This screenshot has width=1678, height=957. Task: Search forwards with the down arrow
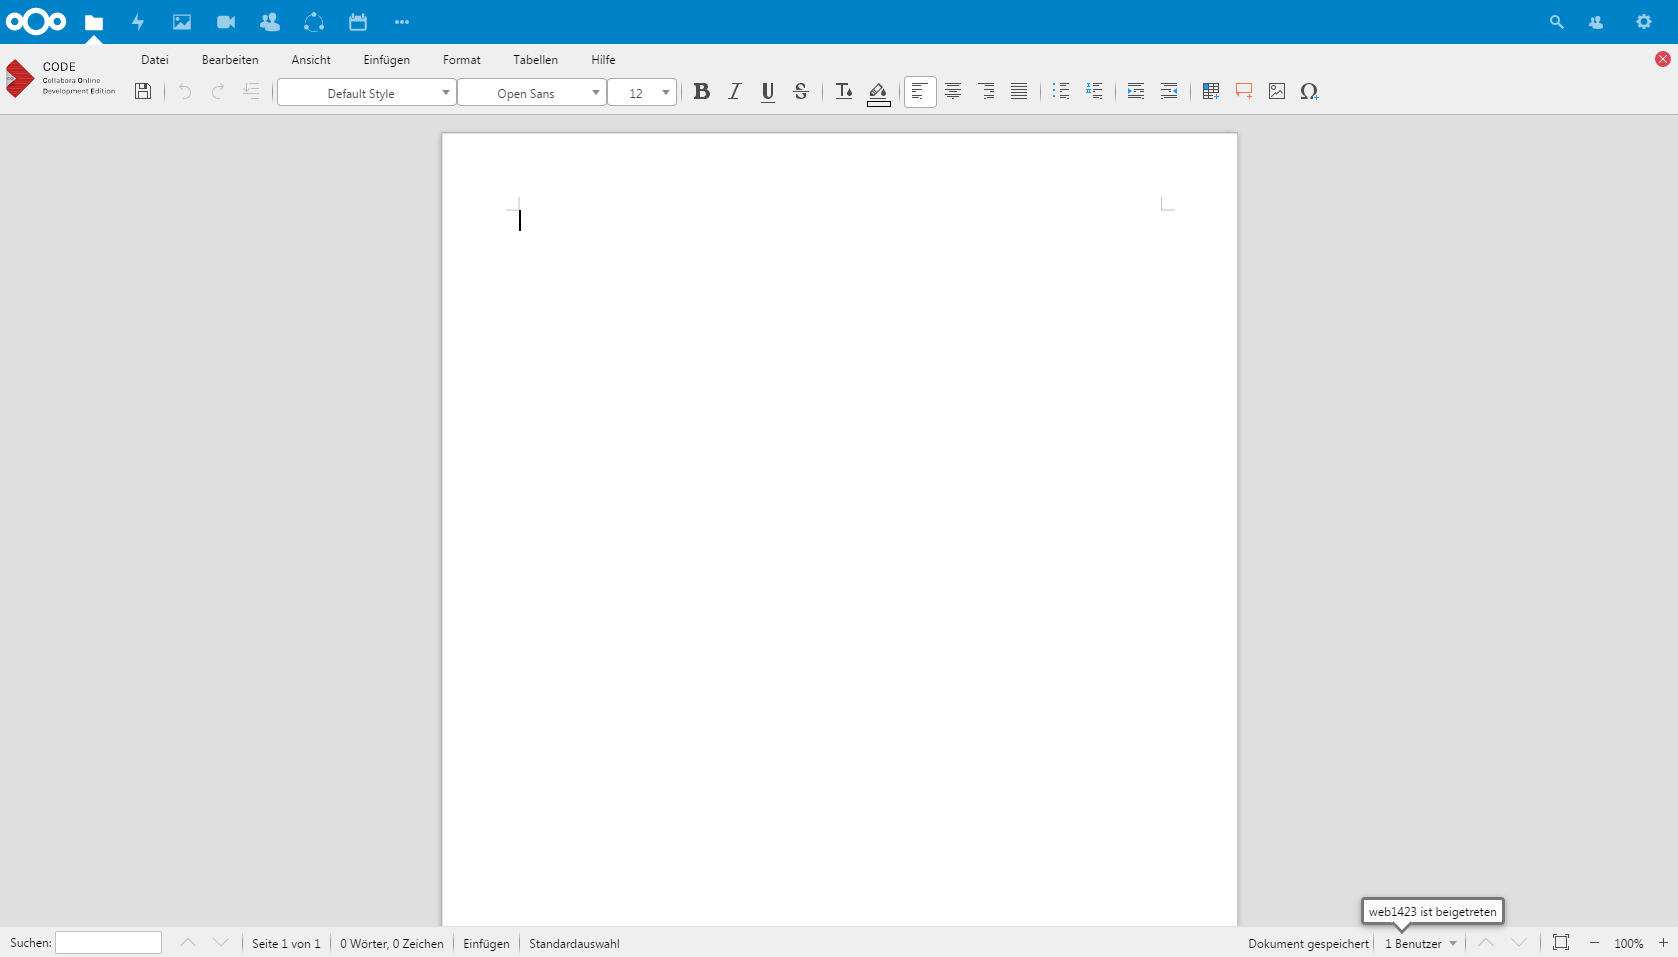click(x=221, y=942)
